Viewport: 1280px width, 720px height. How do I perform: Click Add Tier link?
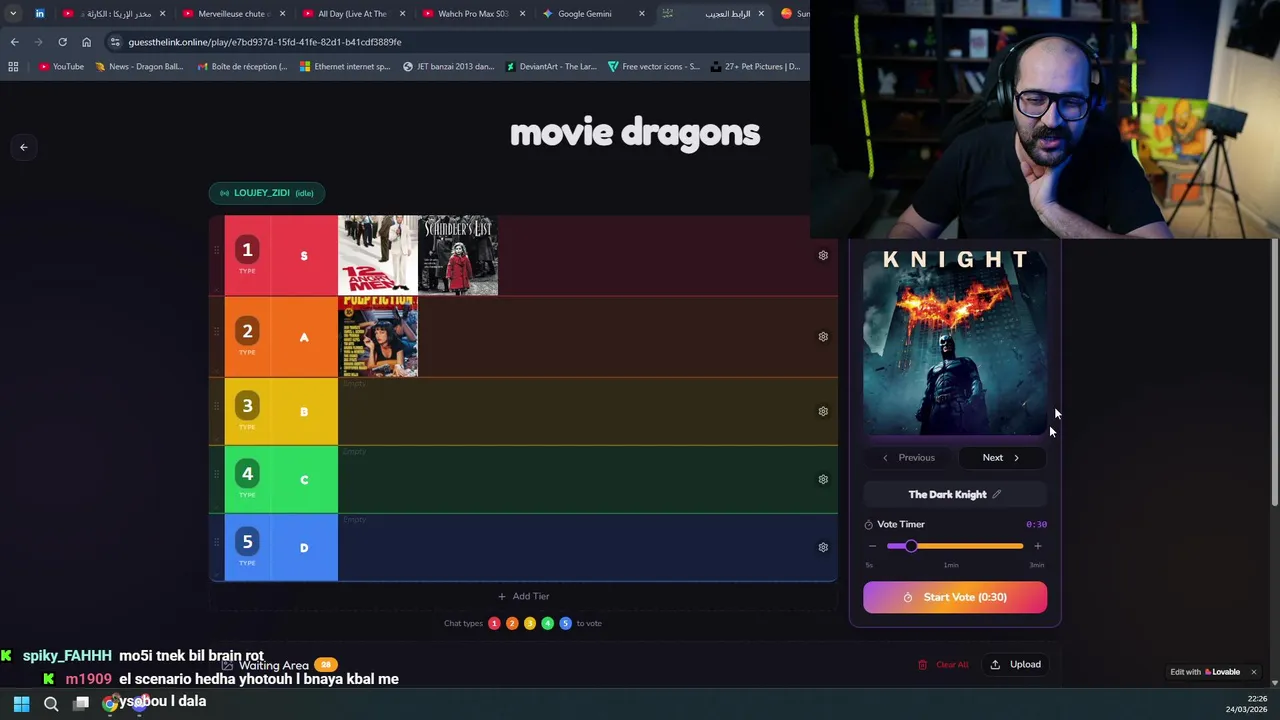tap(523, 596)
